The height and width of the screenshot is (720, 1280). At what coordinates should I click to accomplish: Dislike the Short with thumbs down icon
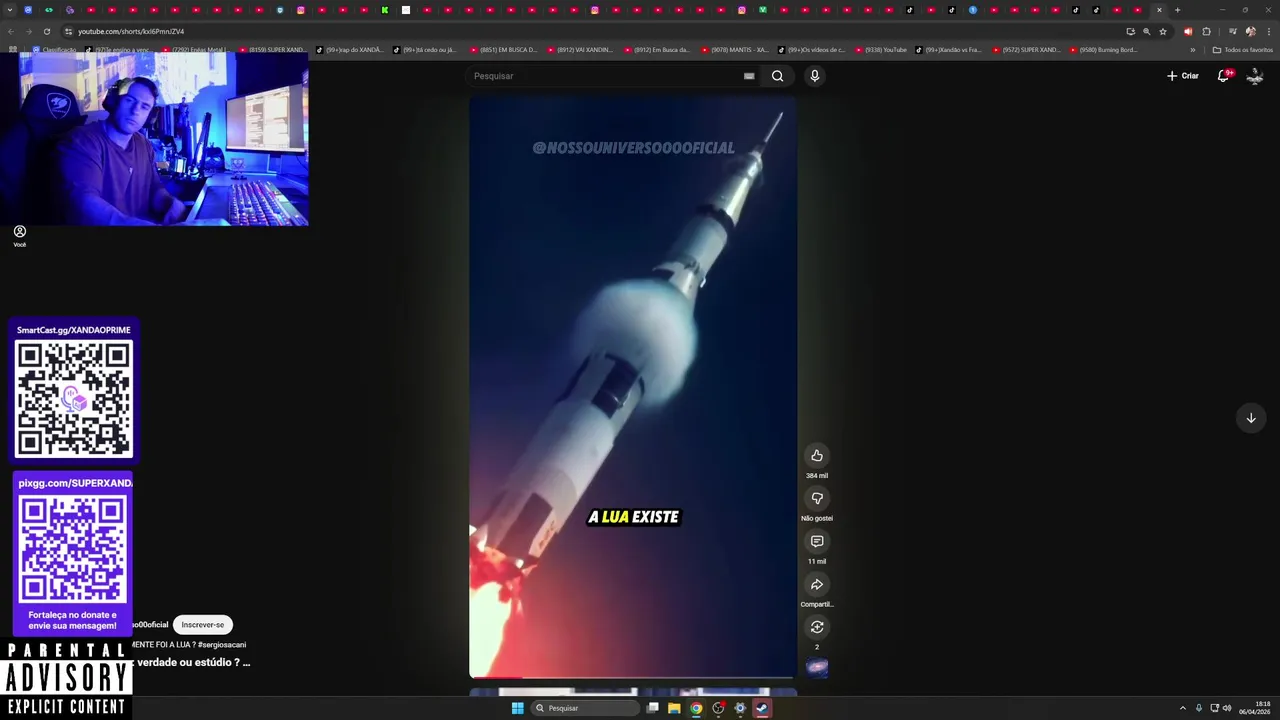[x=817, y=499]
